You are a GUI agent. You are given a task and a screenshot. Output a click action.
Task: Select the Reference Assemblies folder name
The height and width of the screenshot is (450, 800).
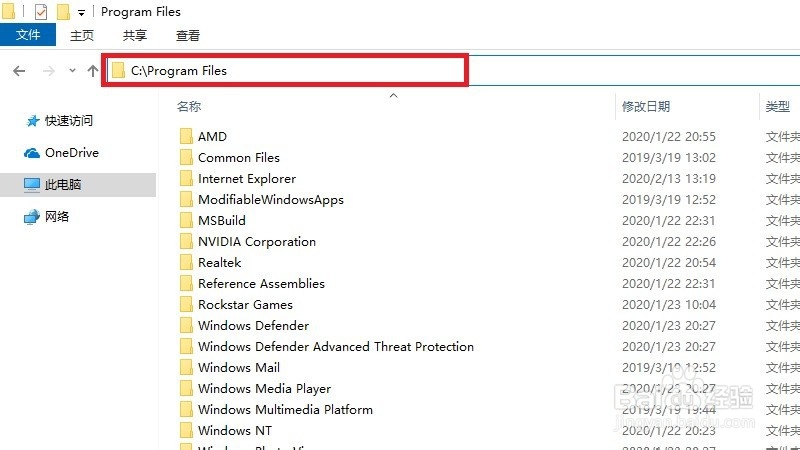(x=261, y=284)
